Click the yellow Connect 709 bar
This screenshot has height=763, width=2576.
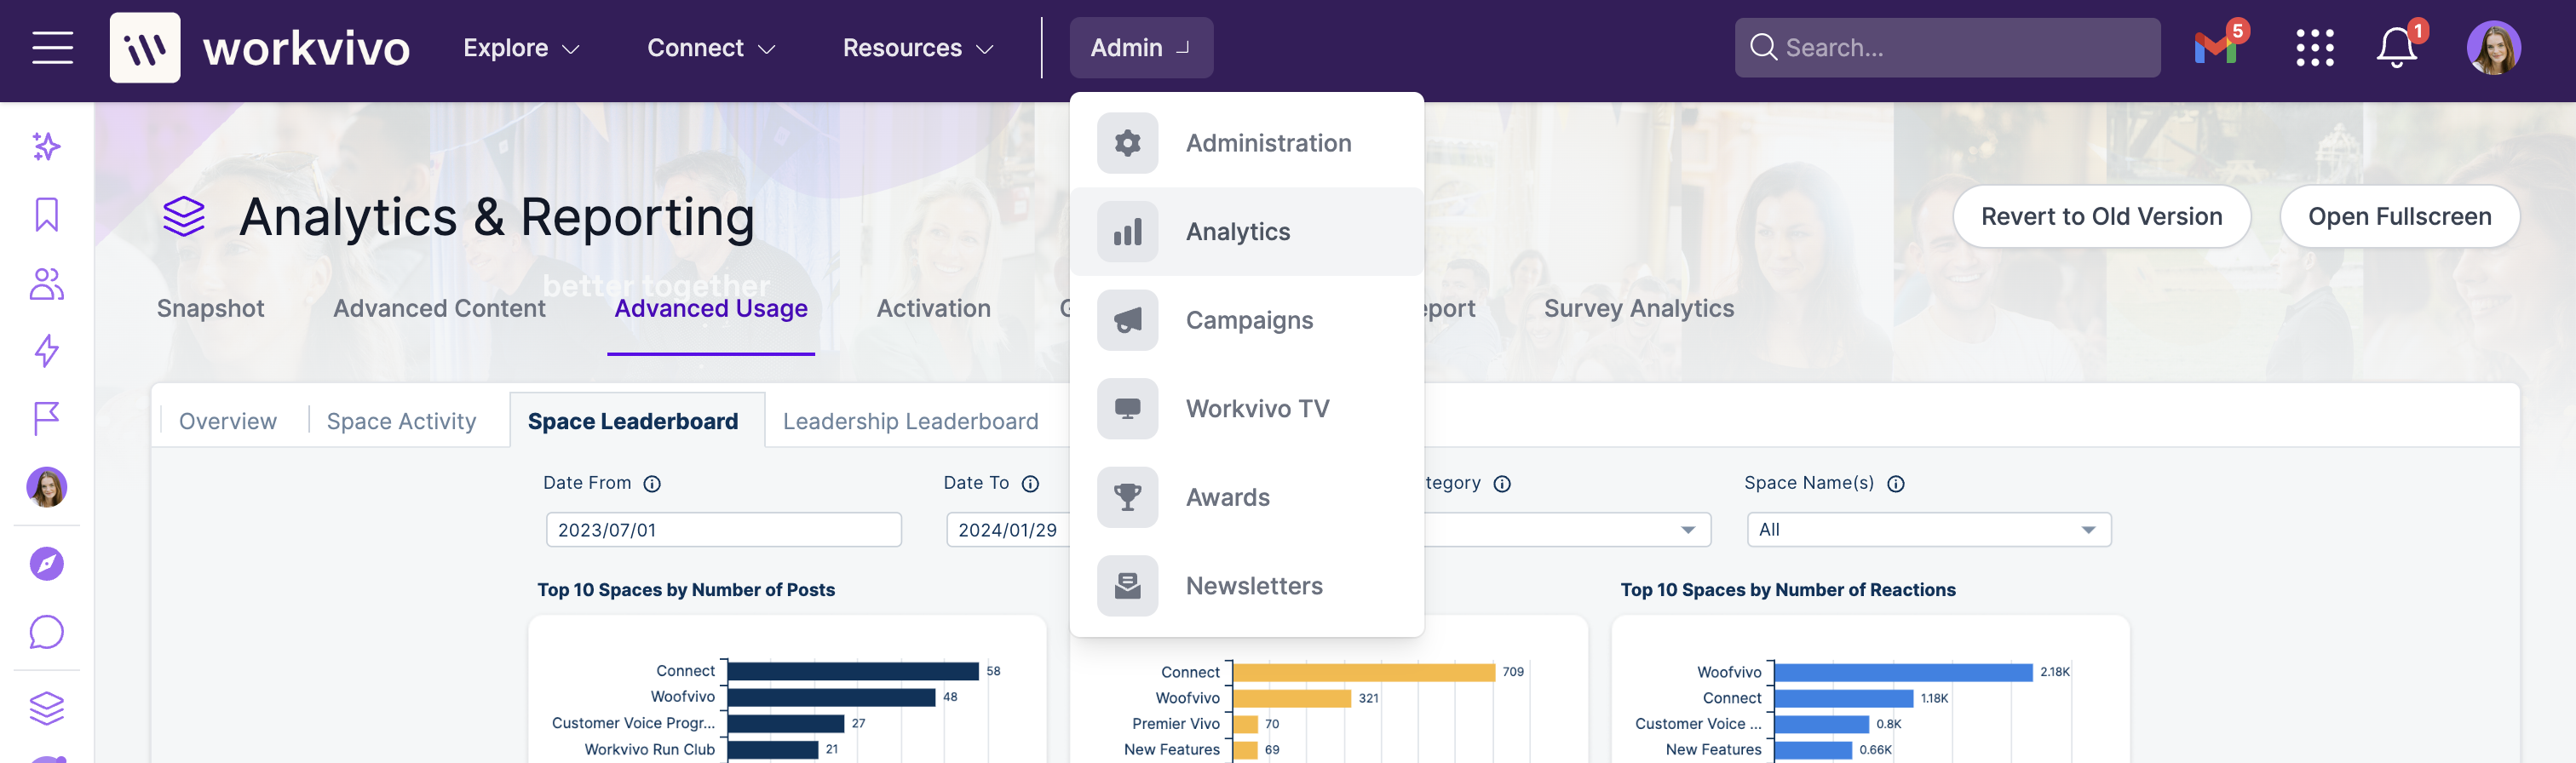[1364, 672]
